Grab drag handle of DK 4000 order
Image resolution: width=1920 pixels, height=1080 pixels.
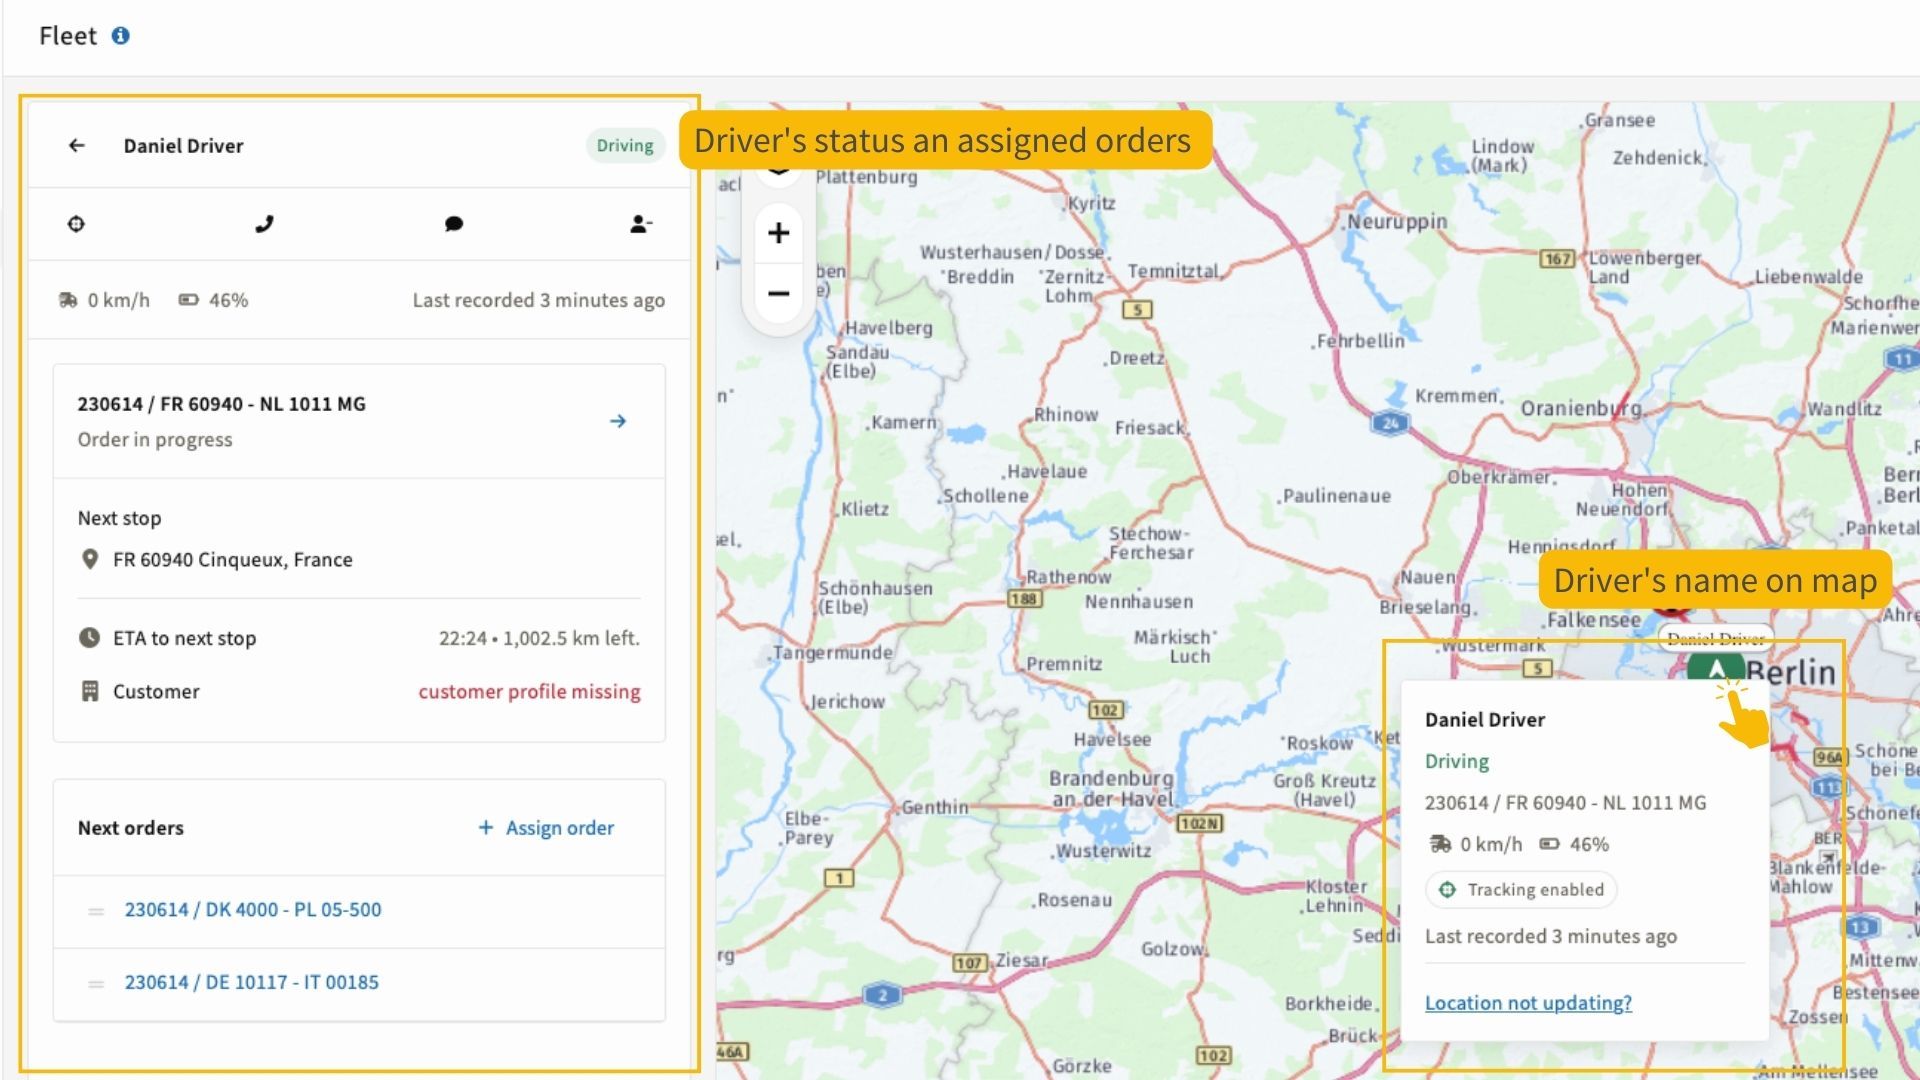(x=96, y=911)
